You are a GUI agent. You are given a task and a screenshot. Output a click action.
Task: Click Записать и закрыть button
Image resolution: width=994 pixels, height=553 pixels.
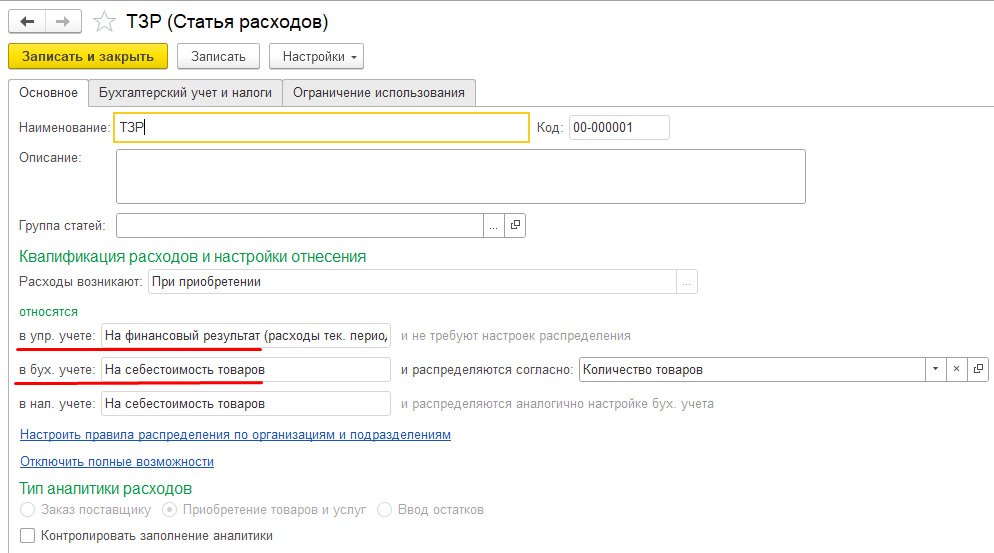(88, 57)
